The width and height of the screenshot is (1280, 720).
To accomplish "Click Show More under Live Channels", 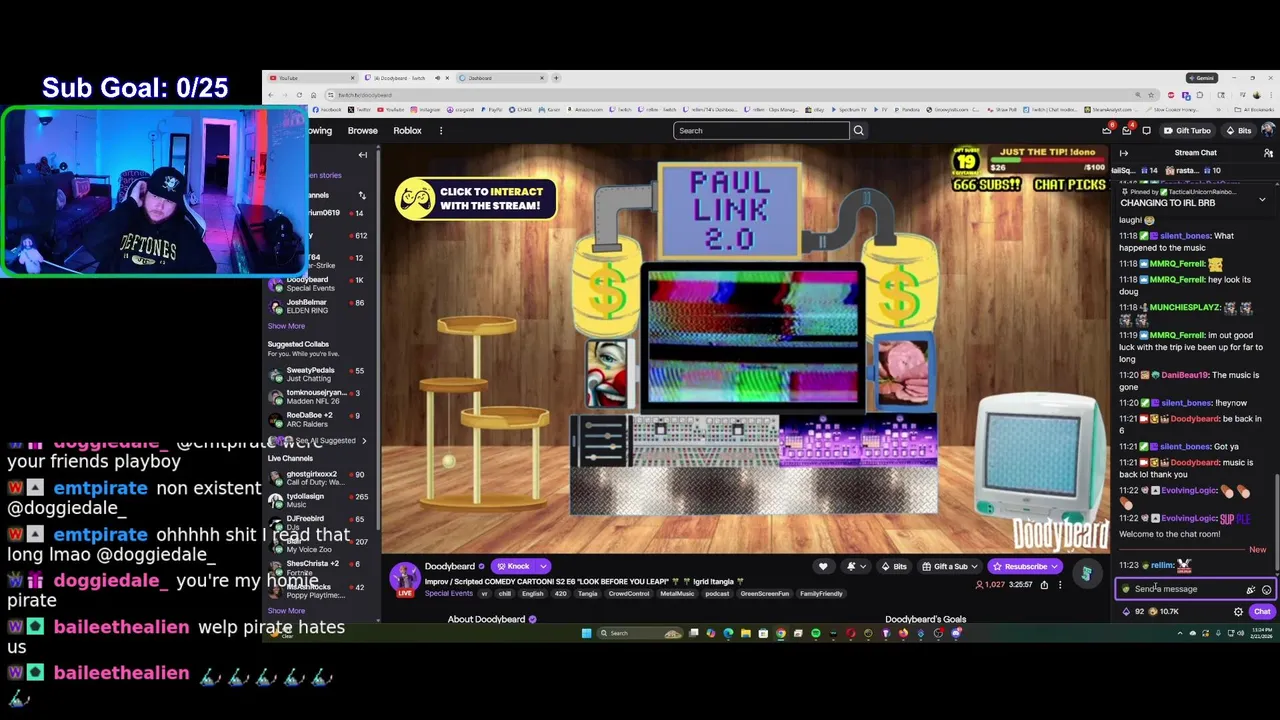I will pos(286,611).
